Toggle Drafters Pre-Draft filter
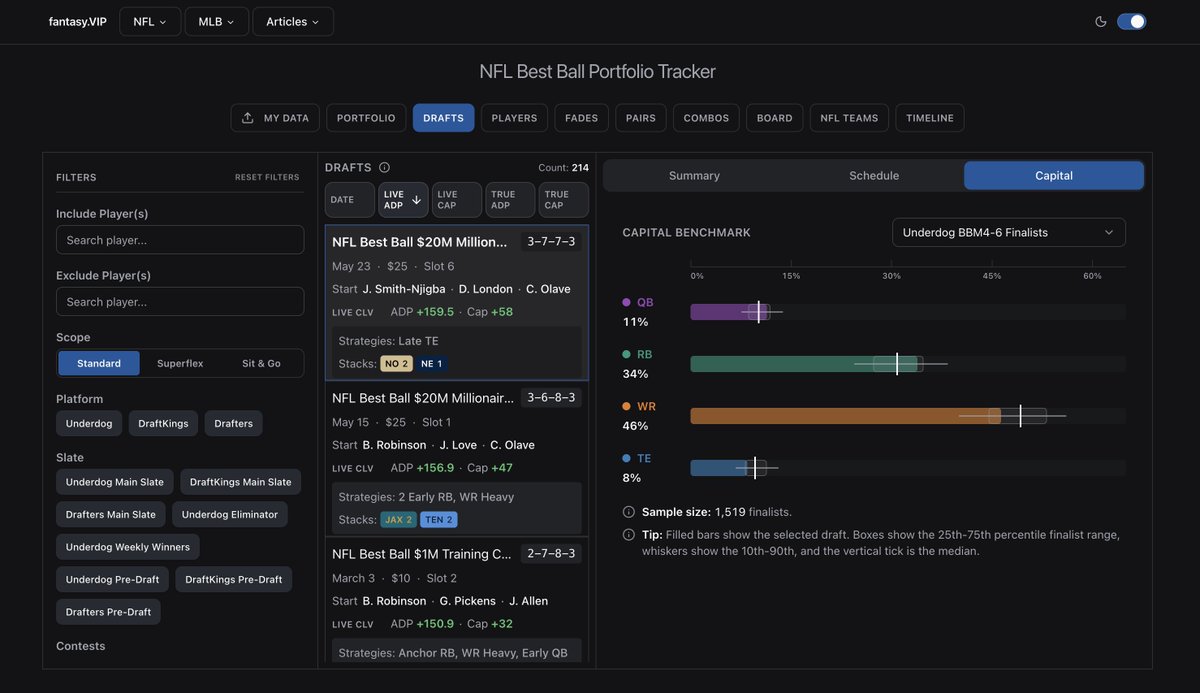1200x693 pixels. pyautogui.click(x=108, y=612)
